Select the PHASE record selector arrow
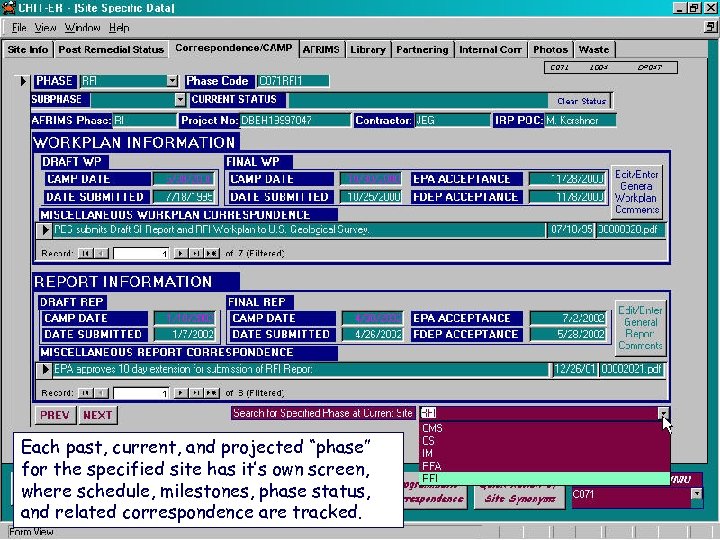This screenshot has height=540, width=720. coord(23,81)
